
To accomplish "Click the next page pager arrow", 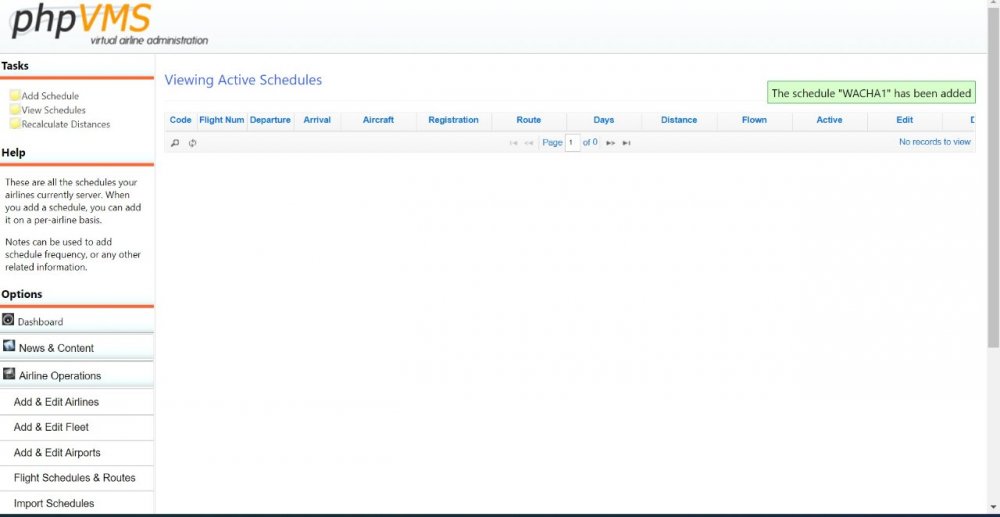I will (610, 143).
